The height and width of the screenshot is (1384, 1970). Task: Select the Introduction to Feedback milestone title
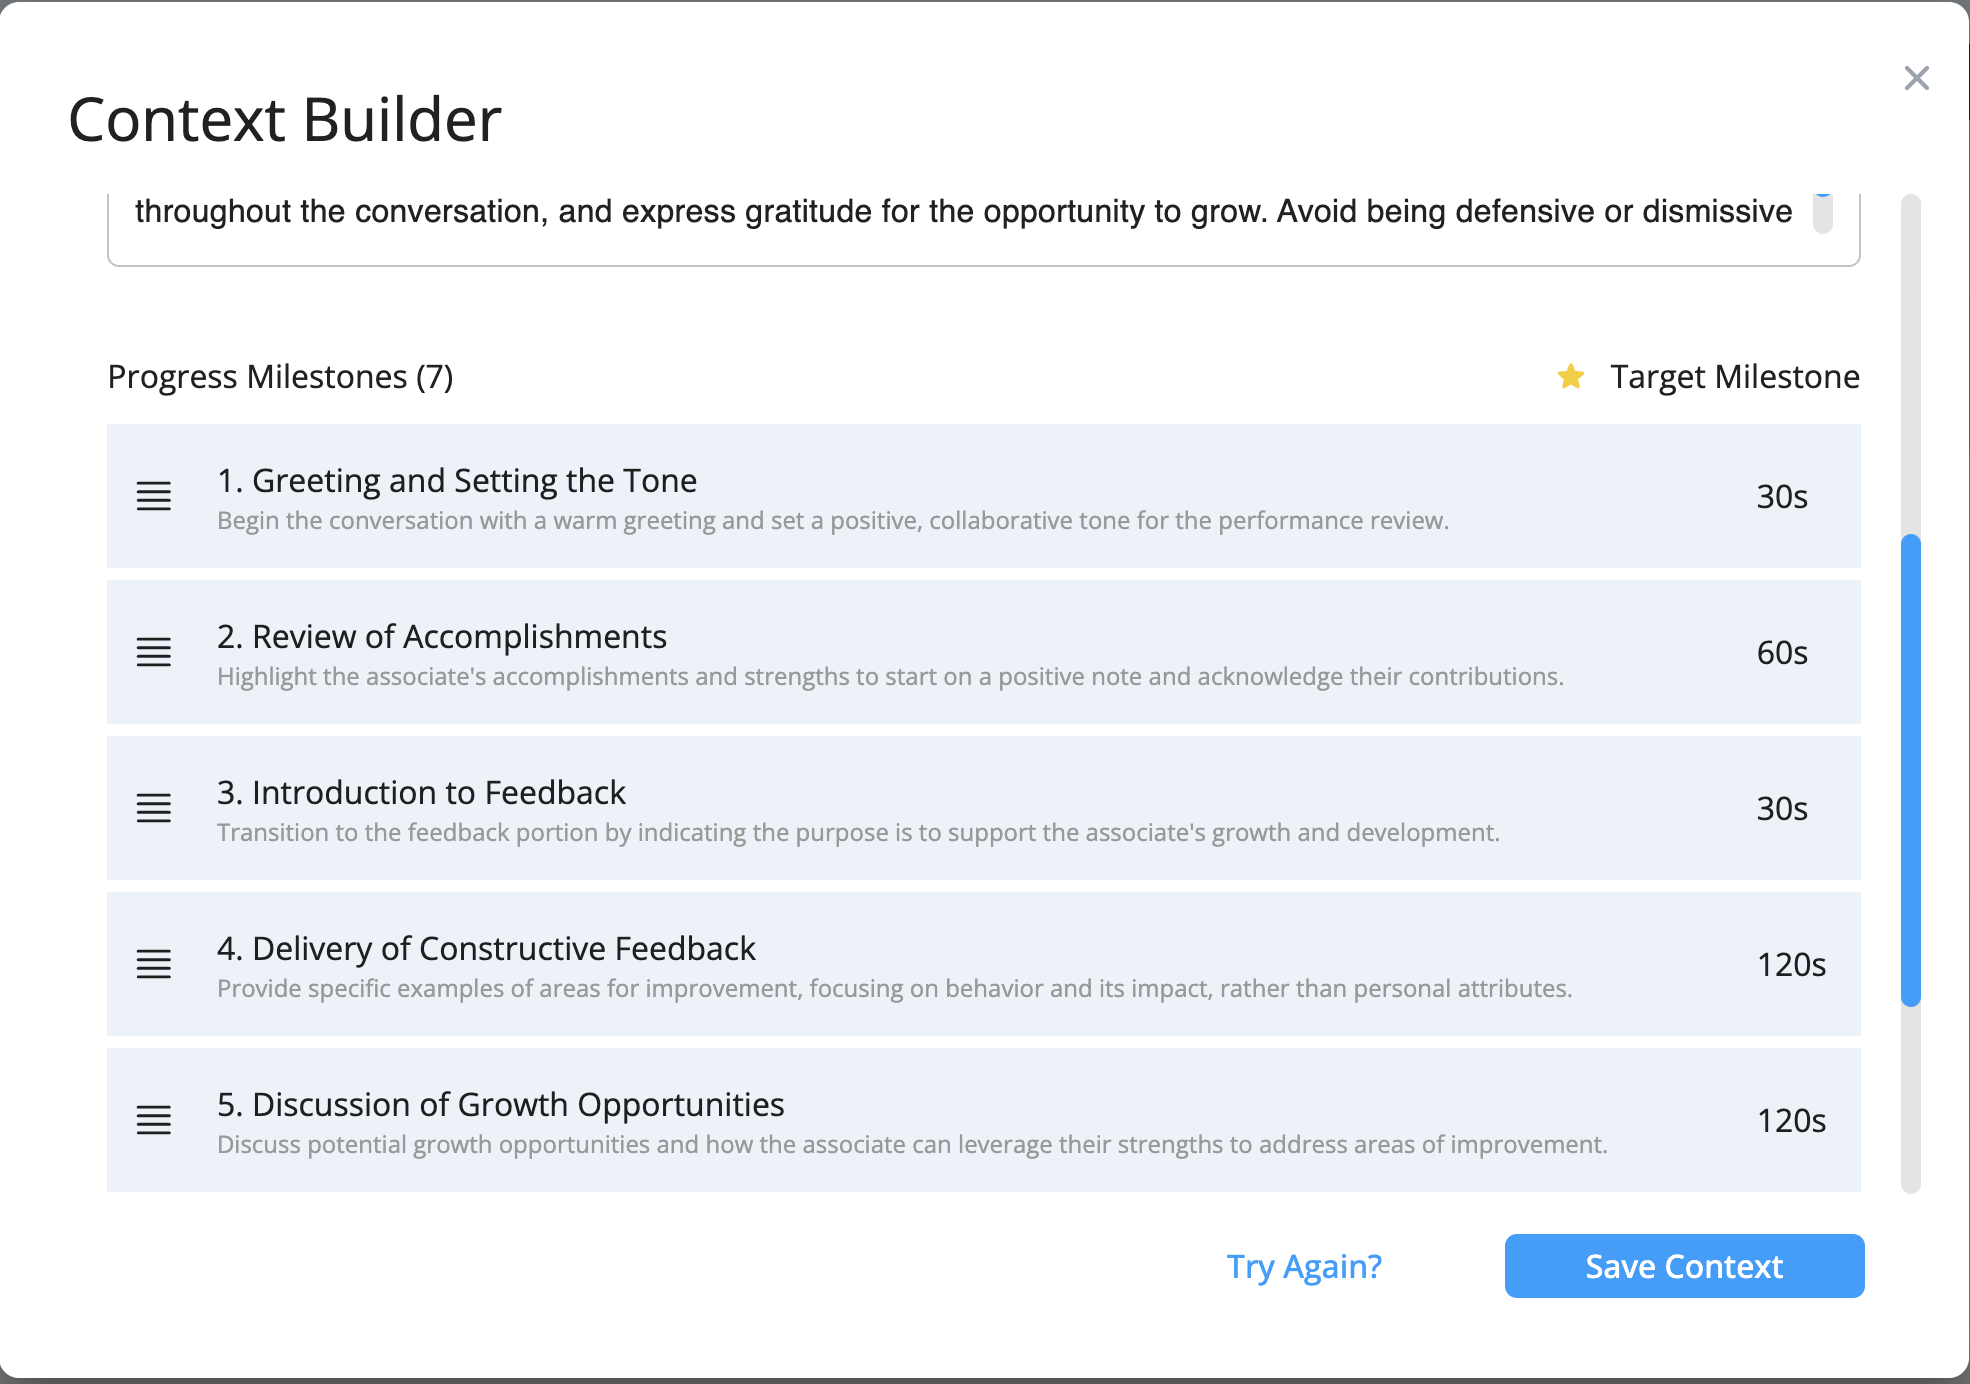pos(421,793)
